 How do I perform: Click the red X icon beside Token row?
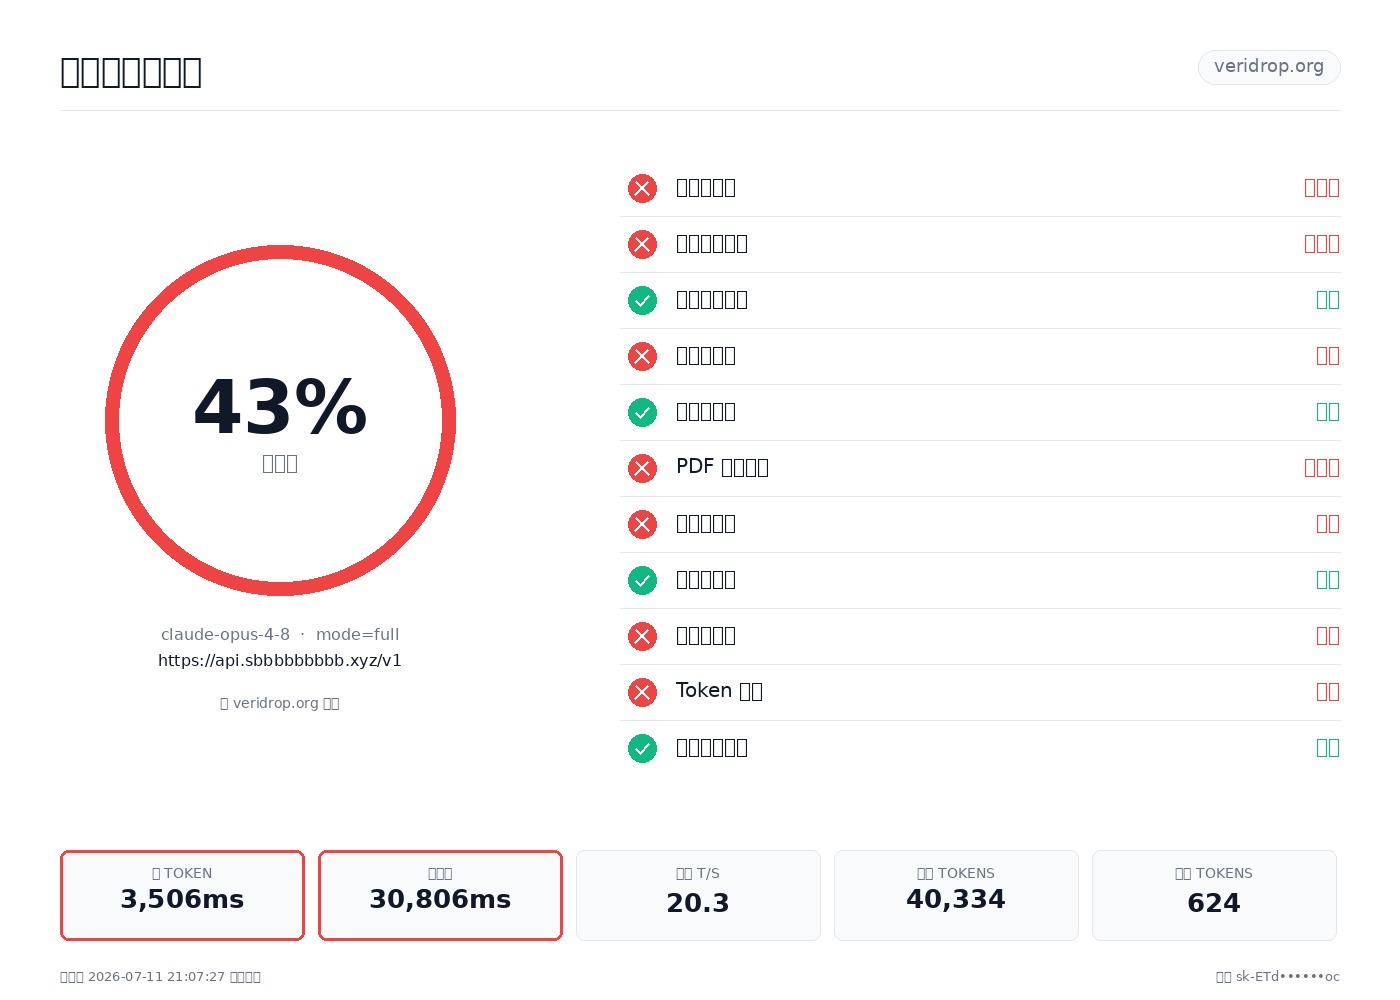pyautogui.click(x=642, y=692)
